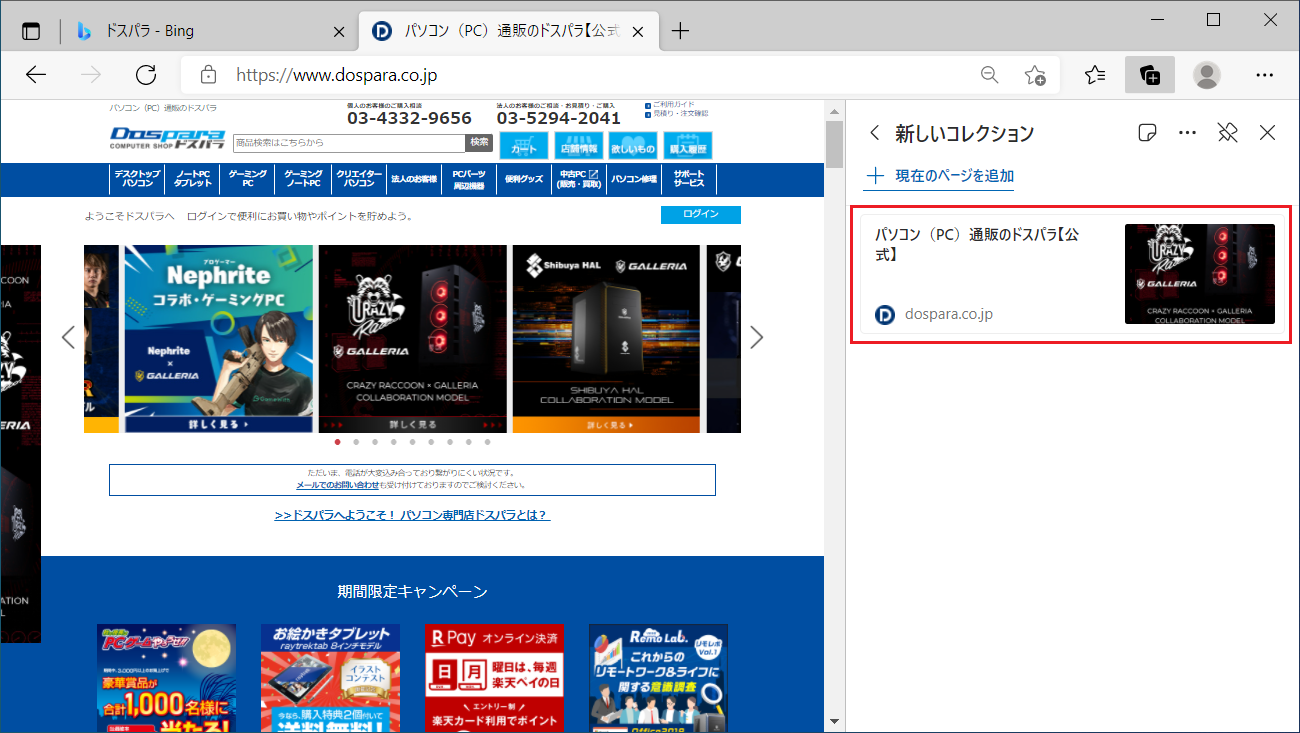Select the パソコン(PC)通販のドスパラ tab
Viewport: 1300px width, 733px height.
509,31
